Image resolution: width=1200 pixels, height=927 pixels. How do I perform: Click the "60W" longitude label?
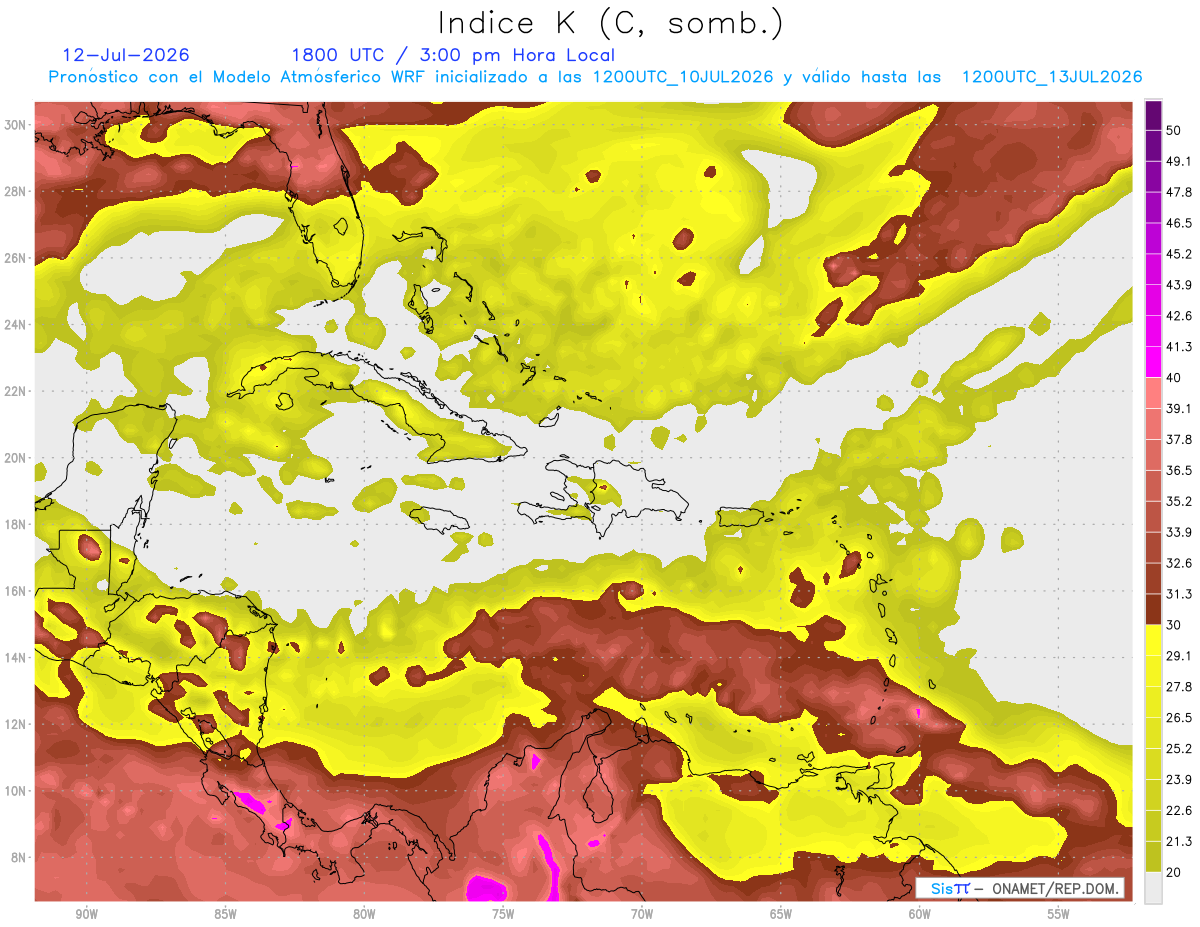920,914
